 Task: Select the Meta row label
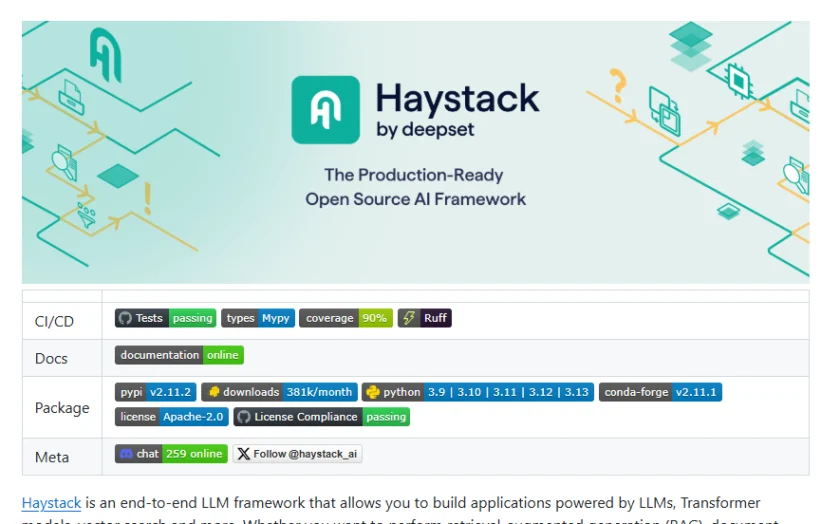52,457
